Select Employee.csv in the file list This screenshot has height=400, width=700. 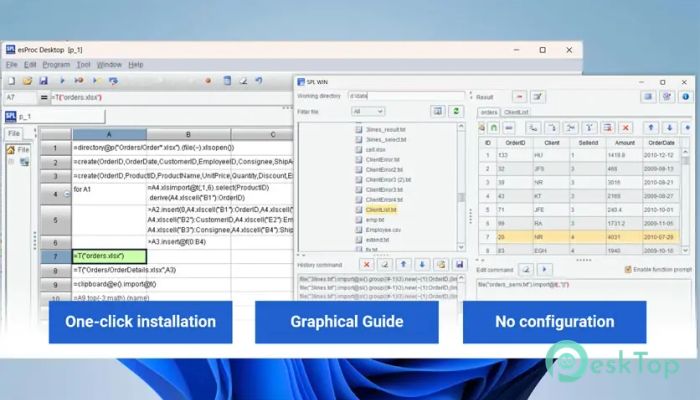click(x=383, y=230)
